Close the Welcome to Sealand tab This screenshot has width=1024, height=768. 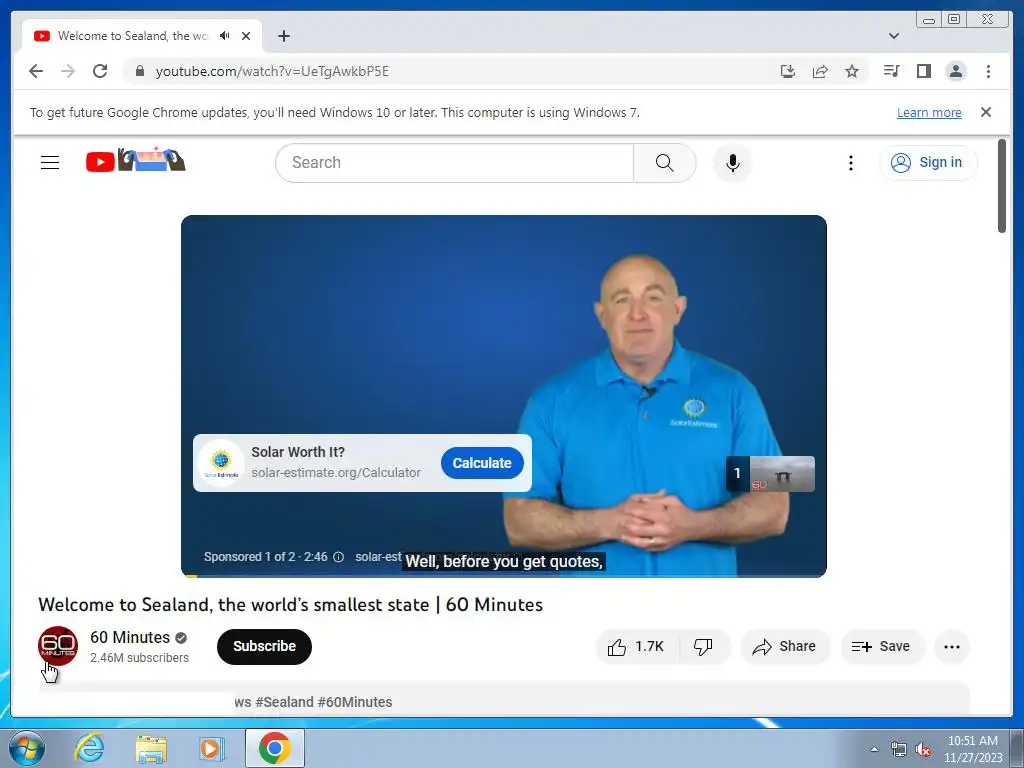click(x=246, y=36)
